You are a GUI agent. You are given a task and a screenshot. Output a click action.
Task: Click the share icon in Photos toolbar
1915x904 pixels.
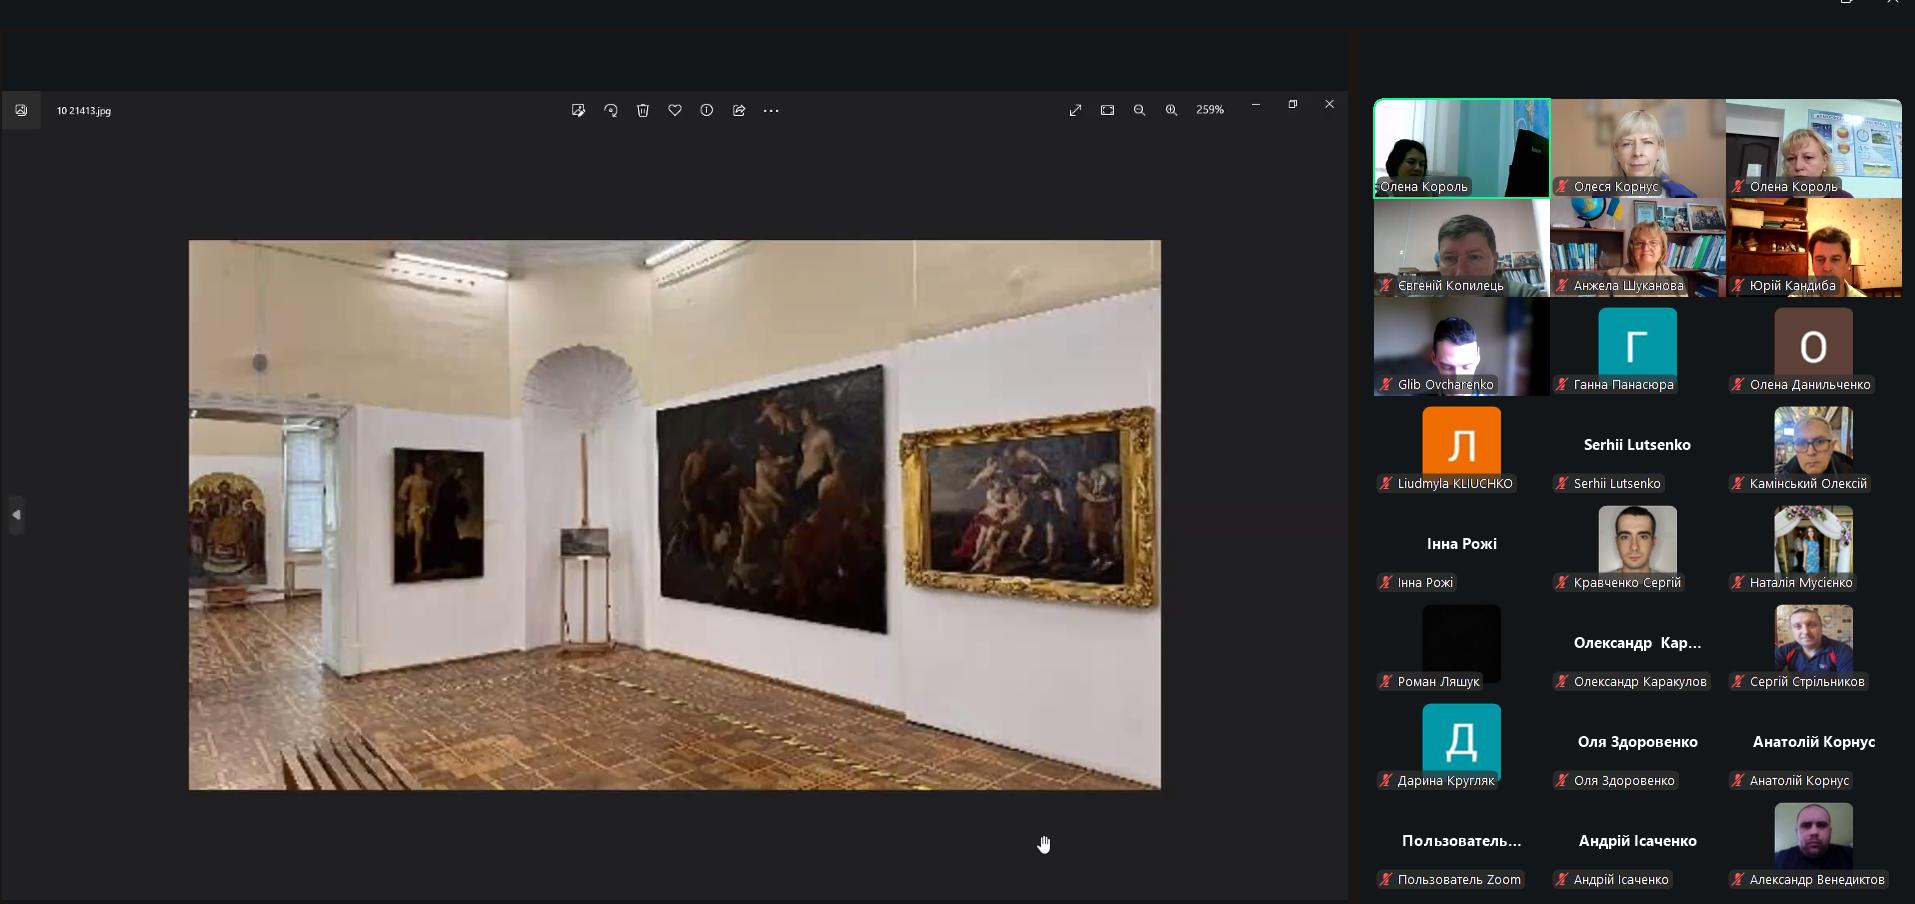(x=739, y=111)
